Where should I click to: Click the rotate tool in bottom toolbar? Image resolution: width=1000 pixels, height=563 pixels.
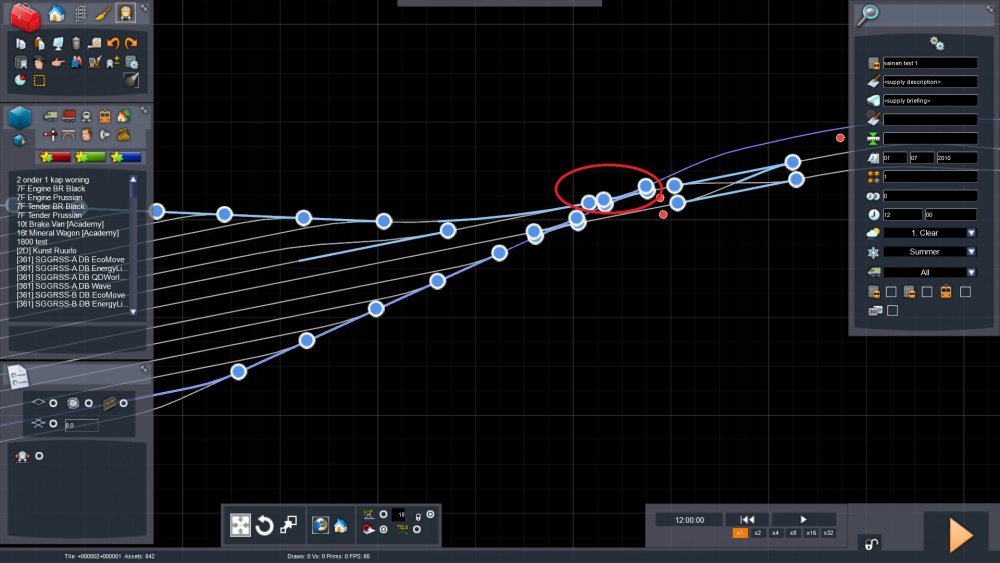(265, 525)
